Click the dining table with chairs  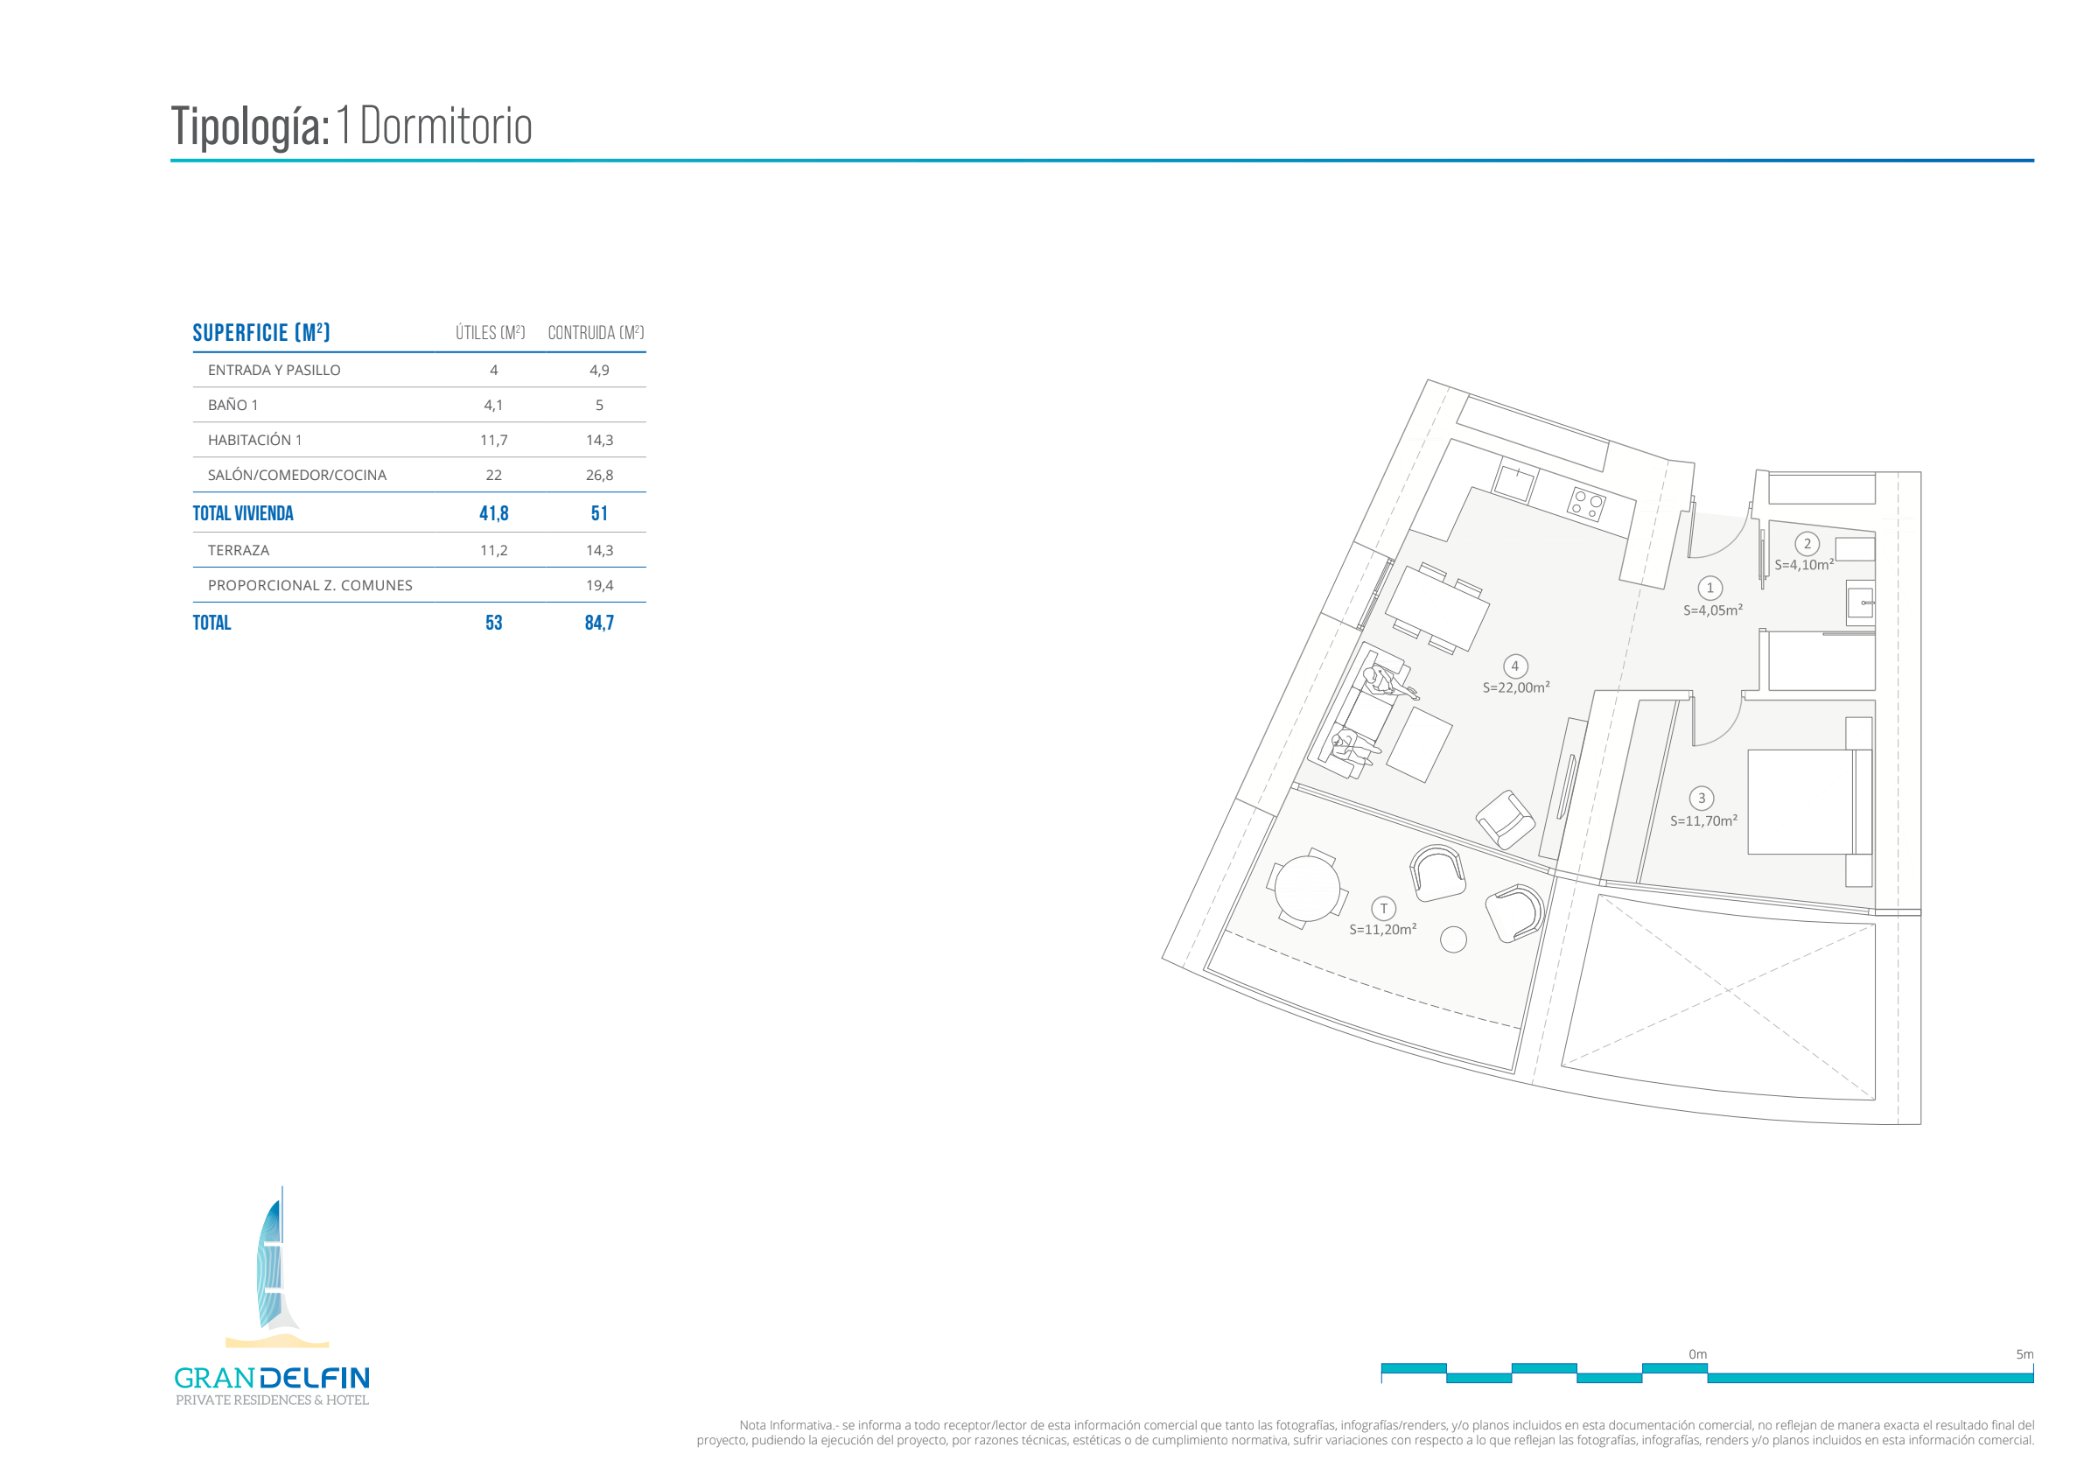point(1436,607)
